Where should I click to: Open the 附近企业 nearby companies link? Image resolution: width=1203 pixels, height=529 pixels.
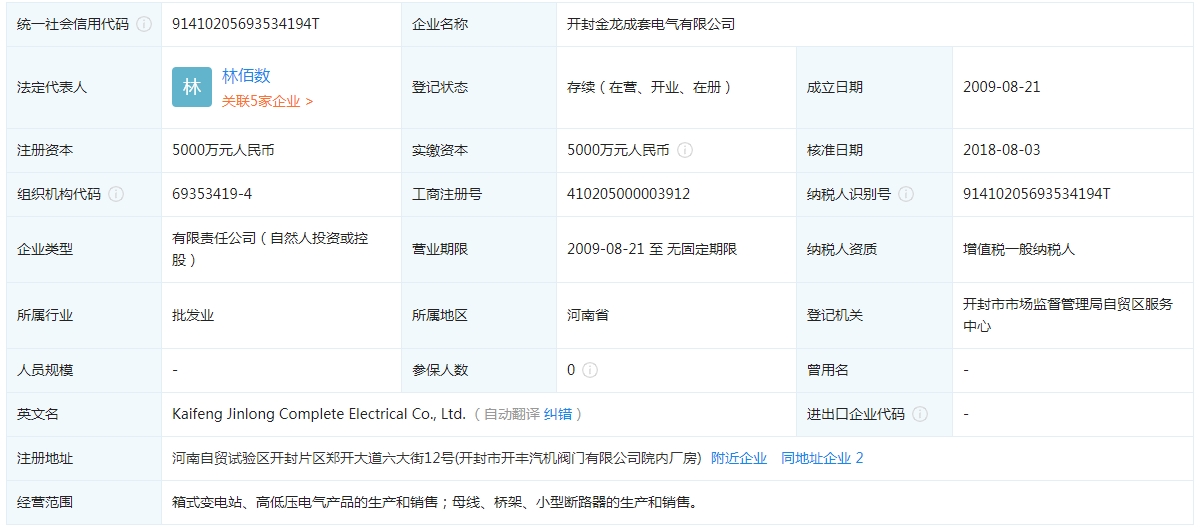[x=739, y=458]
